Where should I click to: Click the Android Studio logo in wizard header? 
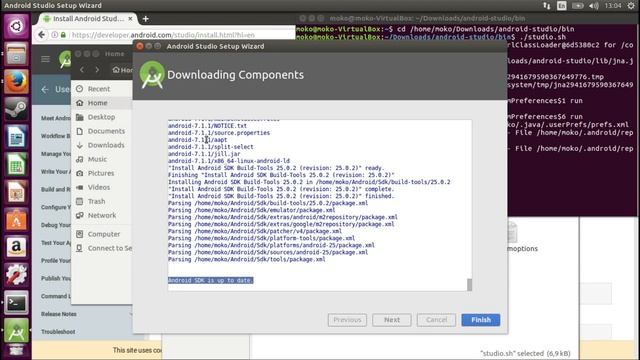point(151,75)
